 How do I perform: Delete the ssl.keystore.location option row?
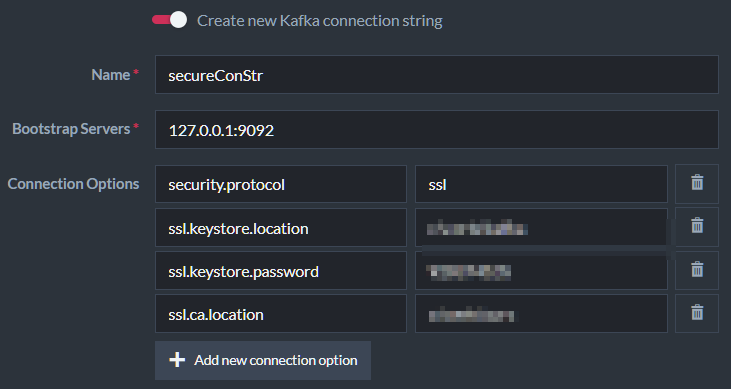point(697,227)
